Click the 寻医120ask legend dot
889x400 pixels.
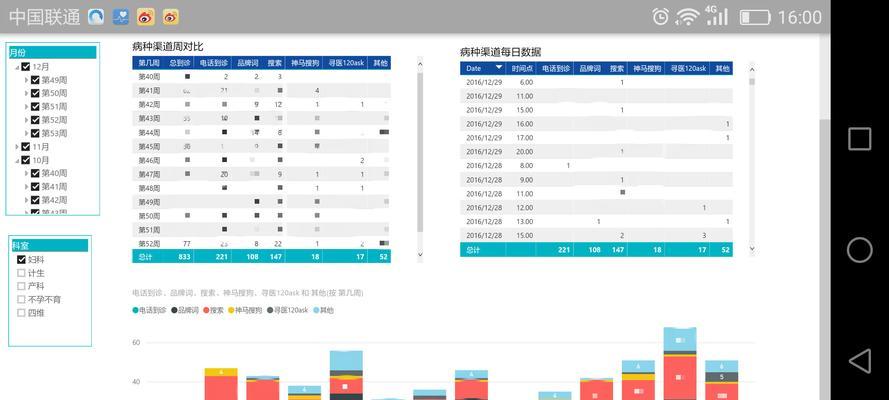(270, 310)
